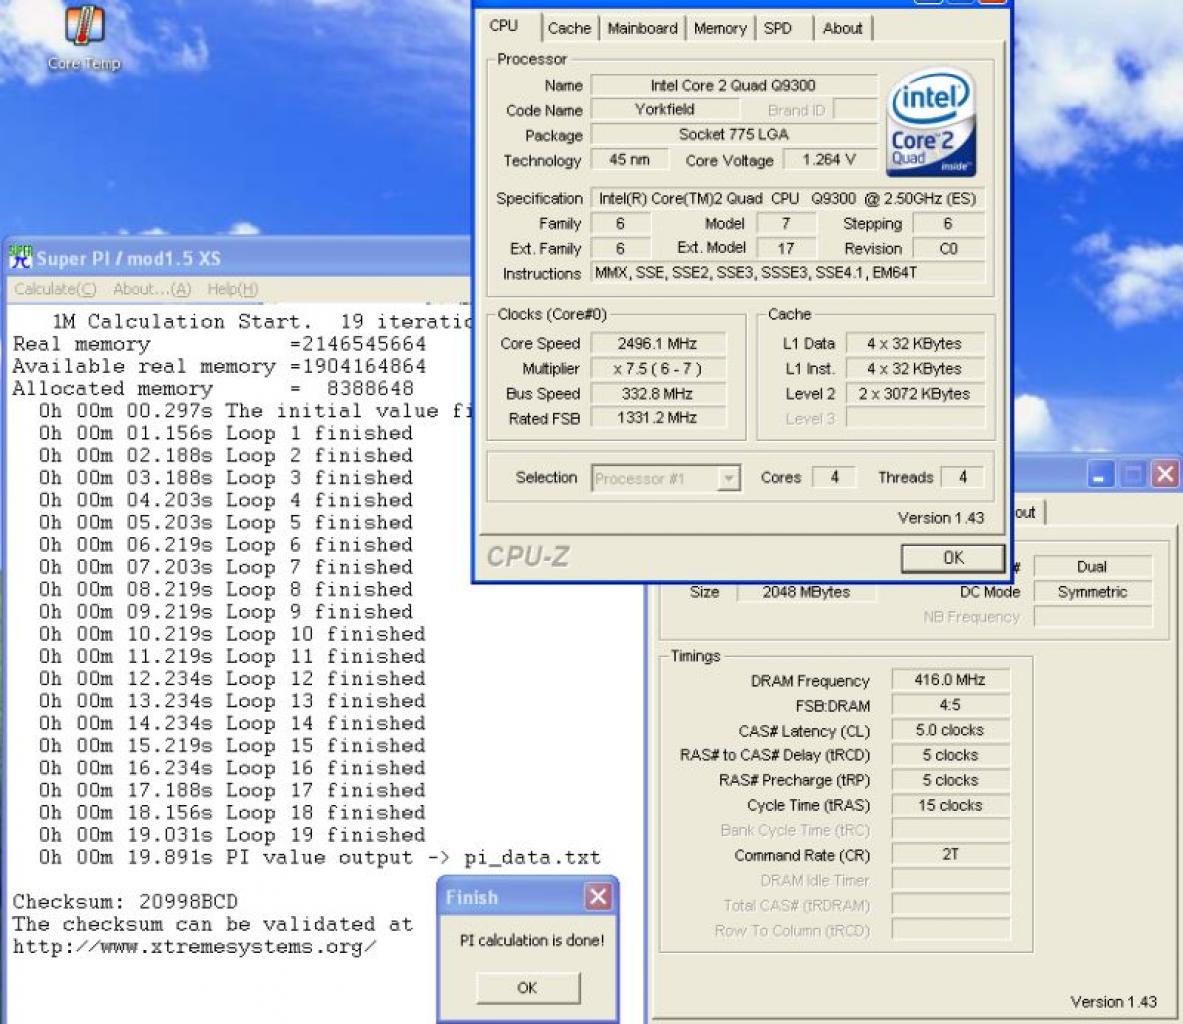Close the rear CPU-Z memory window
1183x1024 pixels.
point(1165,474)
